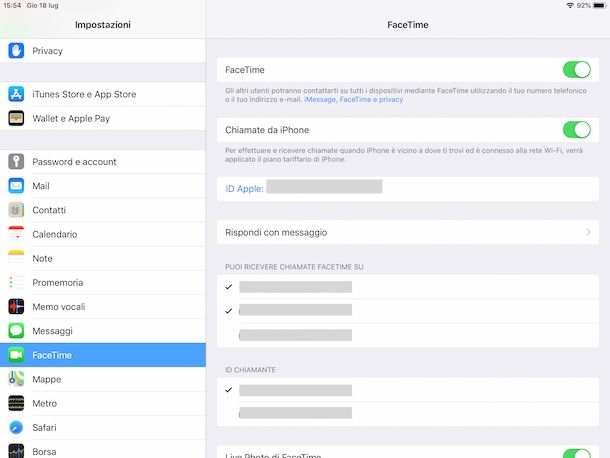Image resolution: width=610 pixels, height=458 pixels.
Task: Tap the Calendario icon
Action: tap(16, 234)
